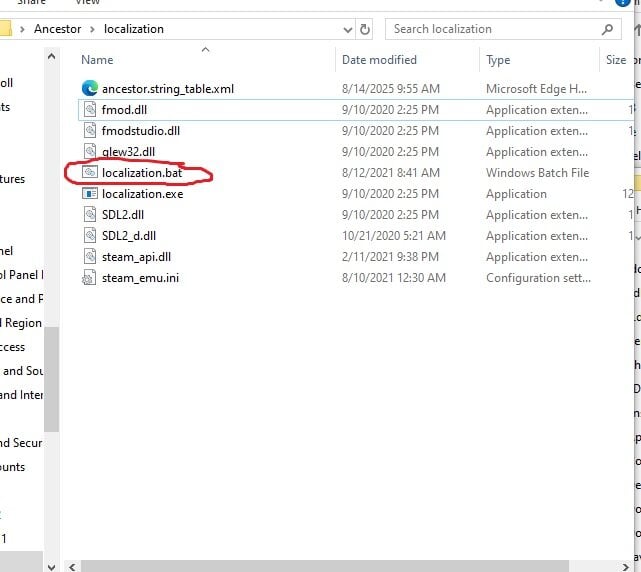Click date 10/21/2020 5:21 AM
The height and width of the screenshot is (572, 641).
tap(394, 236)
